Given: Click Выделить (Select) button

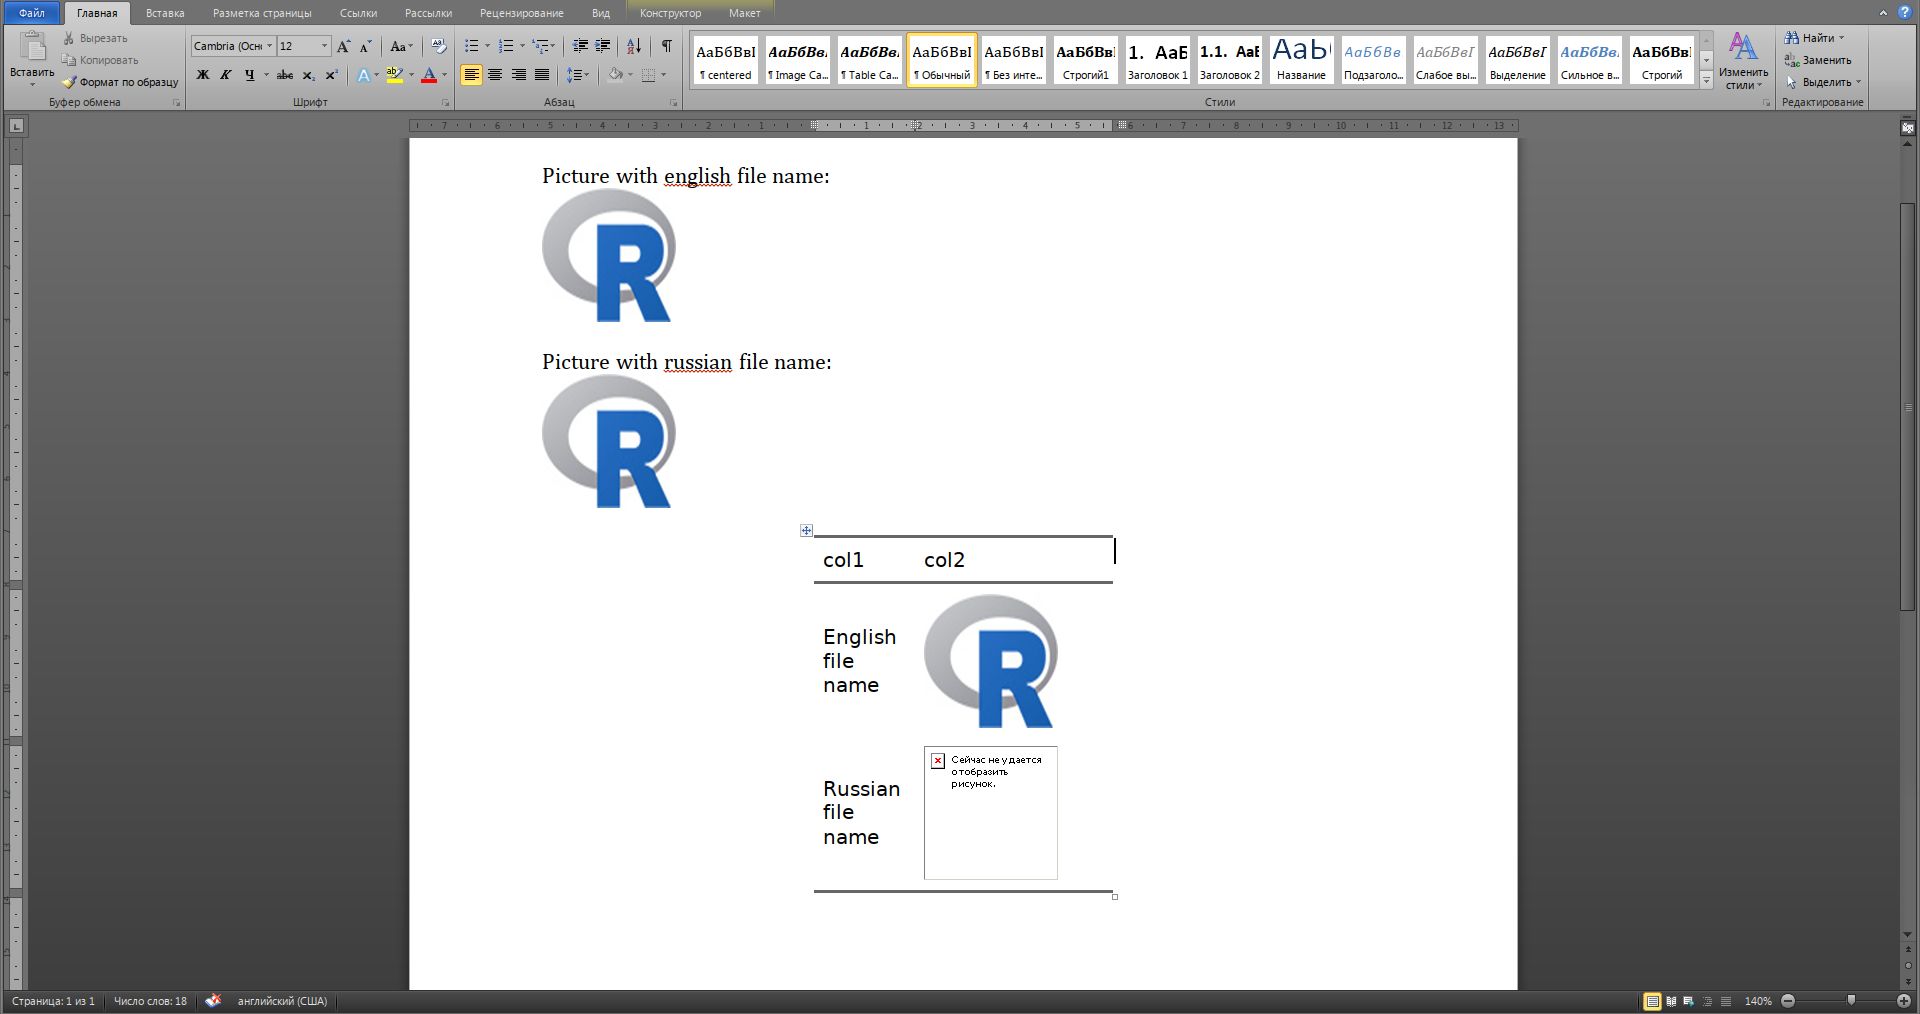Looking at the screenshot, I should point(1823,82).
